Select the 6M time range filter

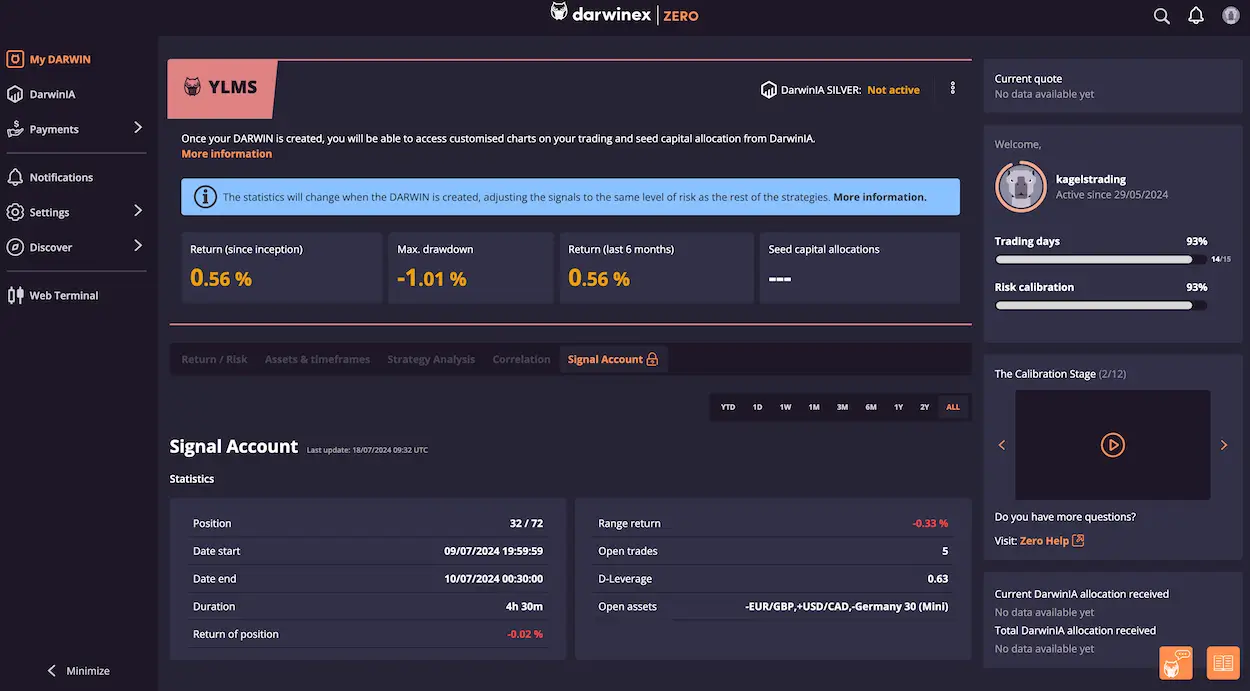[x=870, y=407]
